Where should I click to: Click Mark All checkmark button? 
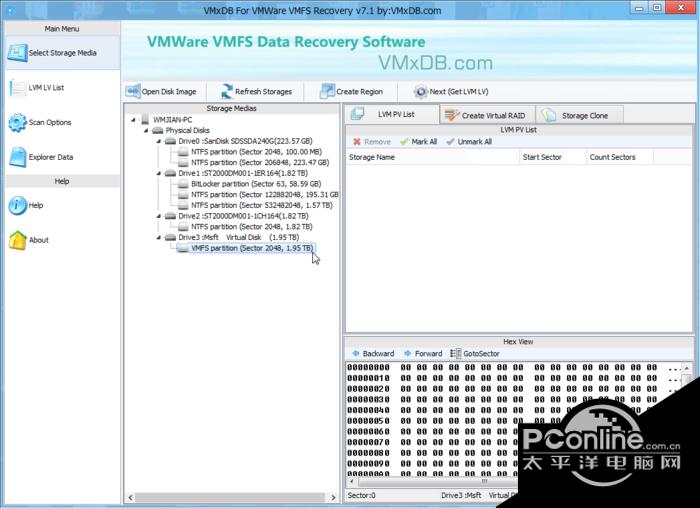[x=418, y=142]
